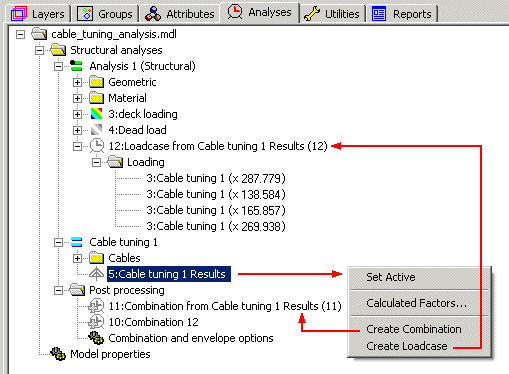The height and width of the screenshot is (374, 509).
Task: Click the Reports tab icon
Action: [379, 14]
